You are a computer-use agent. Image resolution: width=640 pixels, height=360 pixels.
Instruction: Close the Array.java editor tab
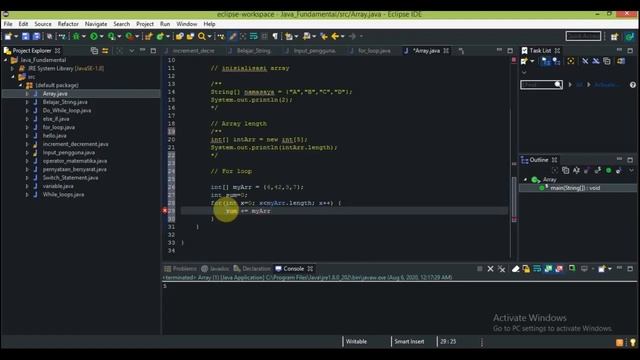(x=446, y=51)
